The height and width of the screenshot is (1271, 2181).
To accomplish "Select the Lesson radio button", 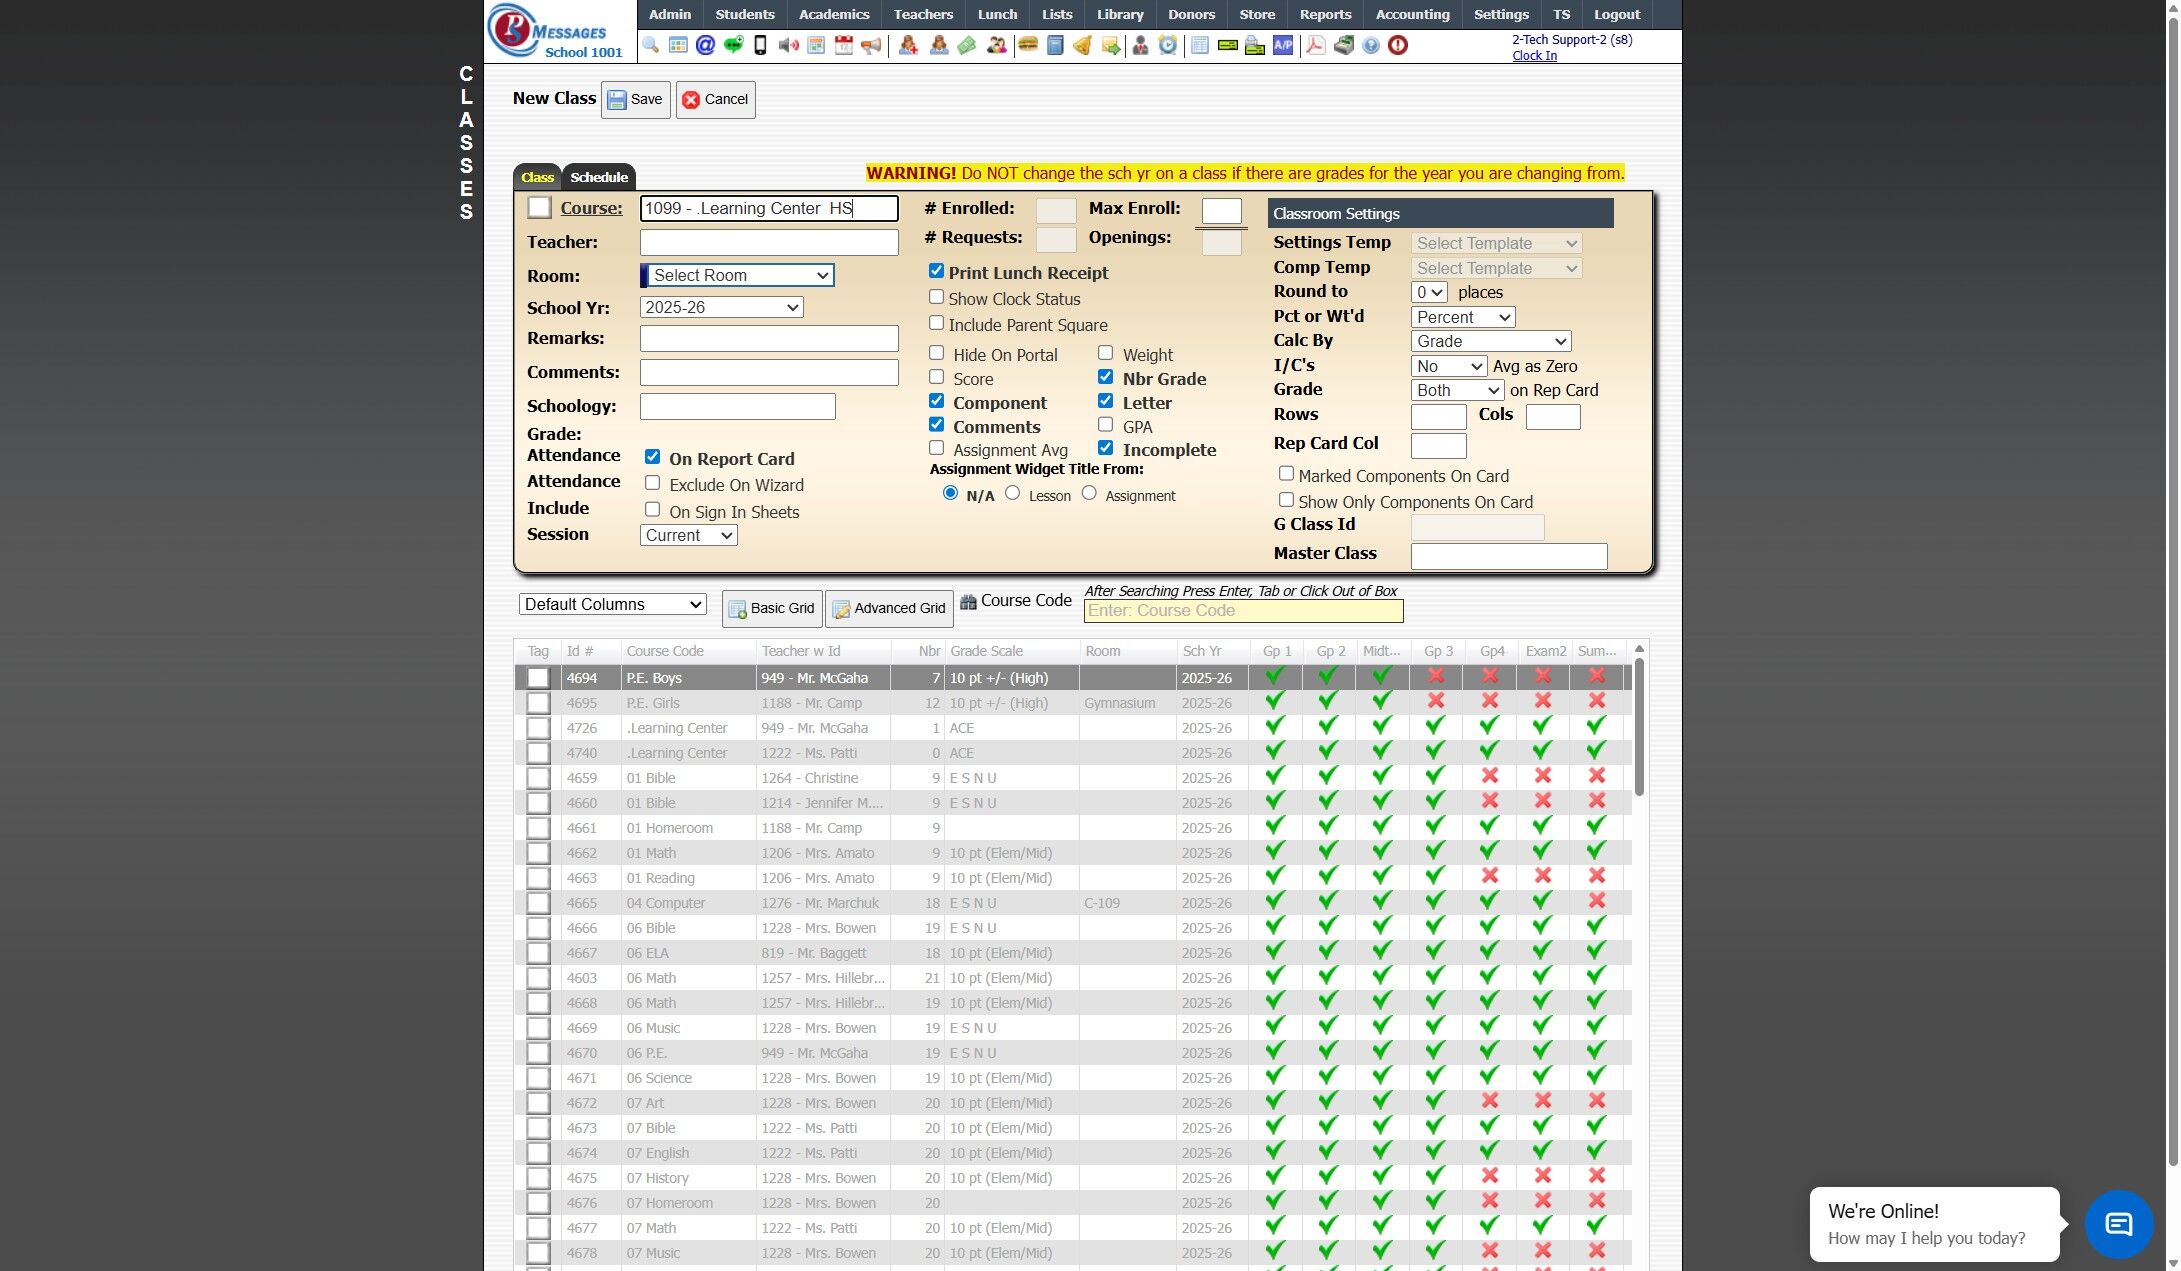I will pos(1013,493).
